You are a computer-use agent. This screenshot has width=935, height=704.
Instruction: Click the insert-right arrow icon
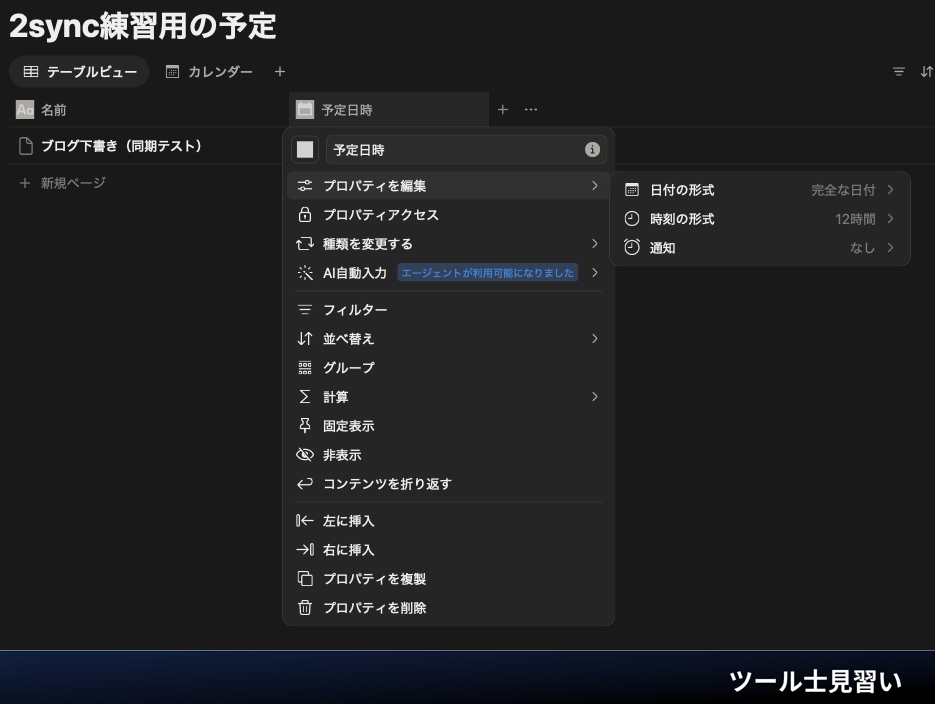point(305,550)
